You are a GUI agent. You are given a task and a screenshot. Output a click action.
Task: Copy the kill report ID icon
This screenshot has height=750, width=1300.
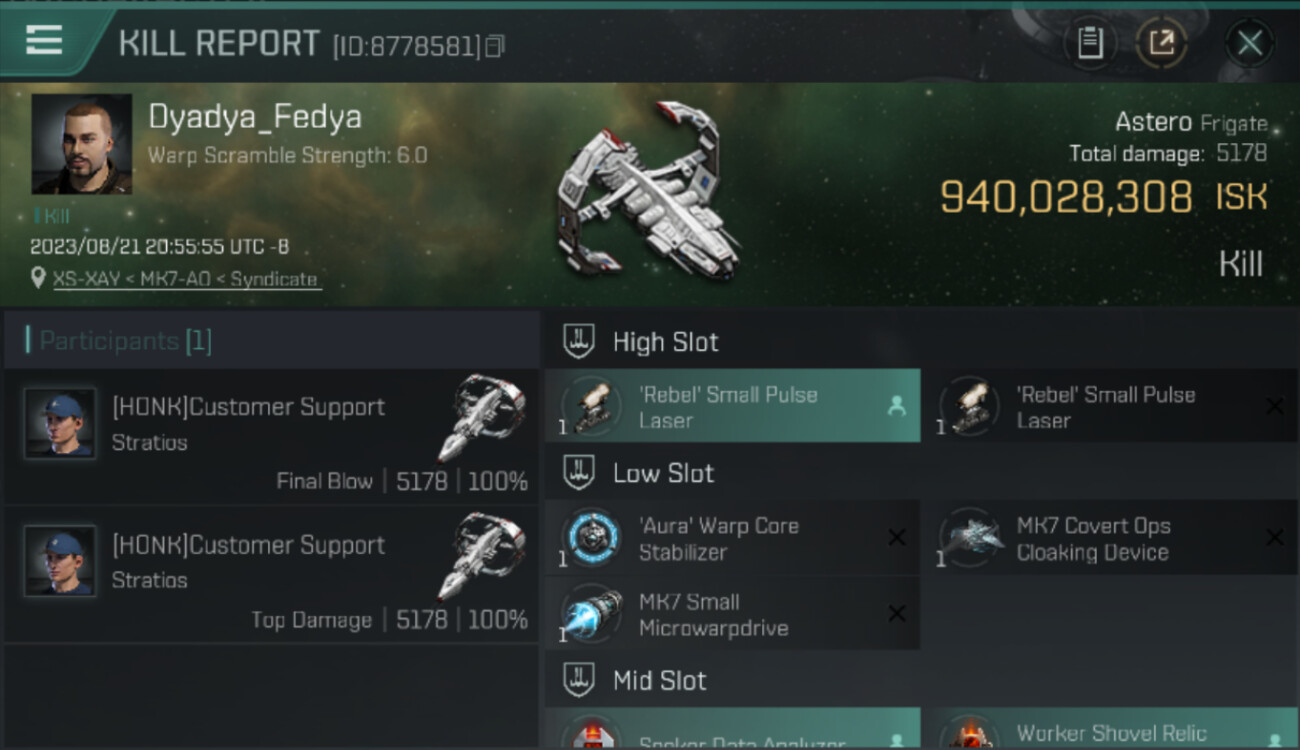pos(494,46)
